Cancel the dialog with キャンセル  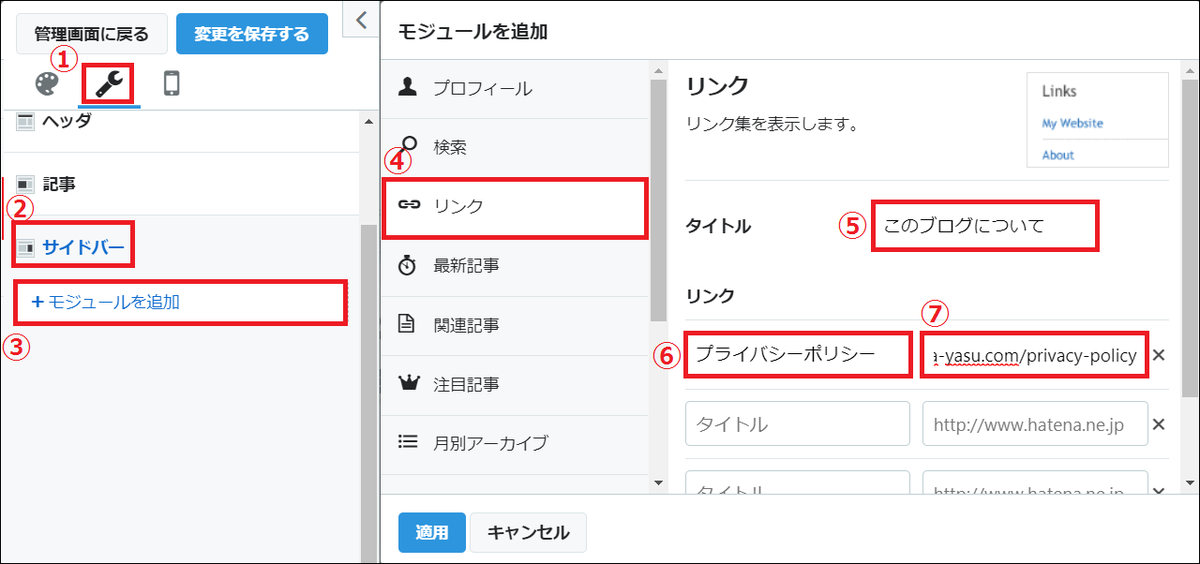tap(528, 532)
